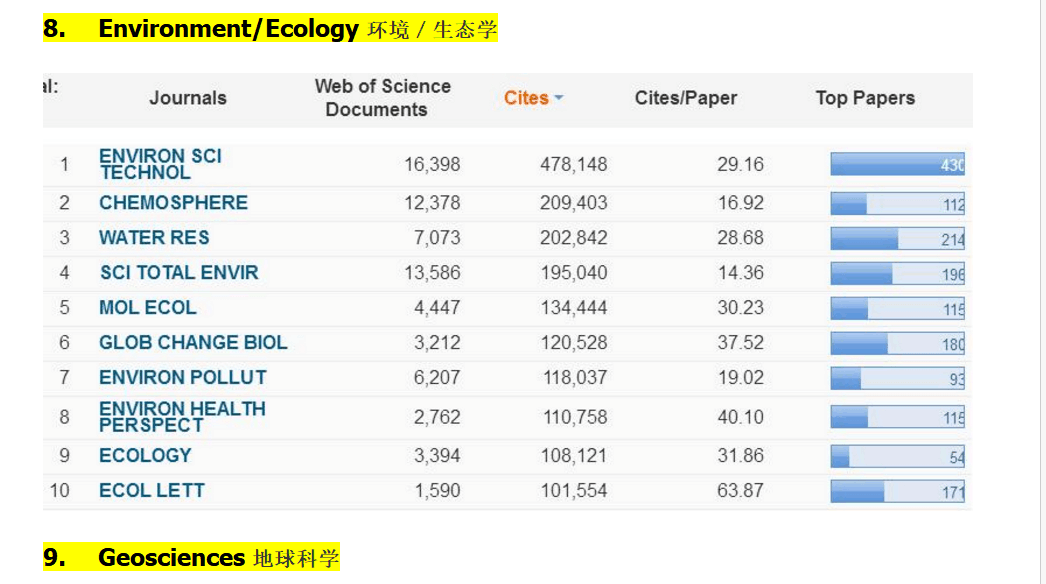Click the top papers bar for WATER RES
The image size is (1046, 584).
coord(897,239)
